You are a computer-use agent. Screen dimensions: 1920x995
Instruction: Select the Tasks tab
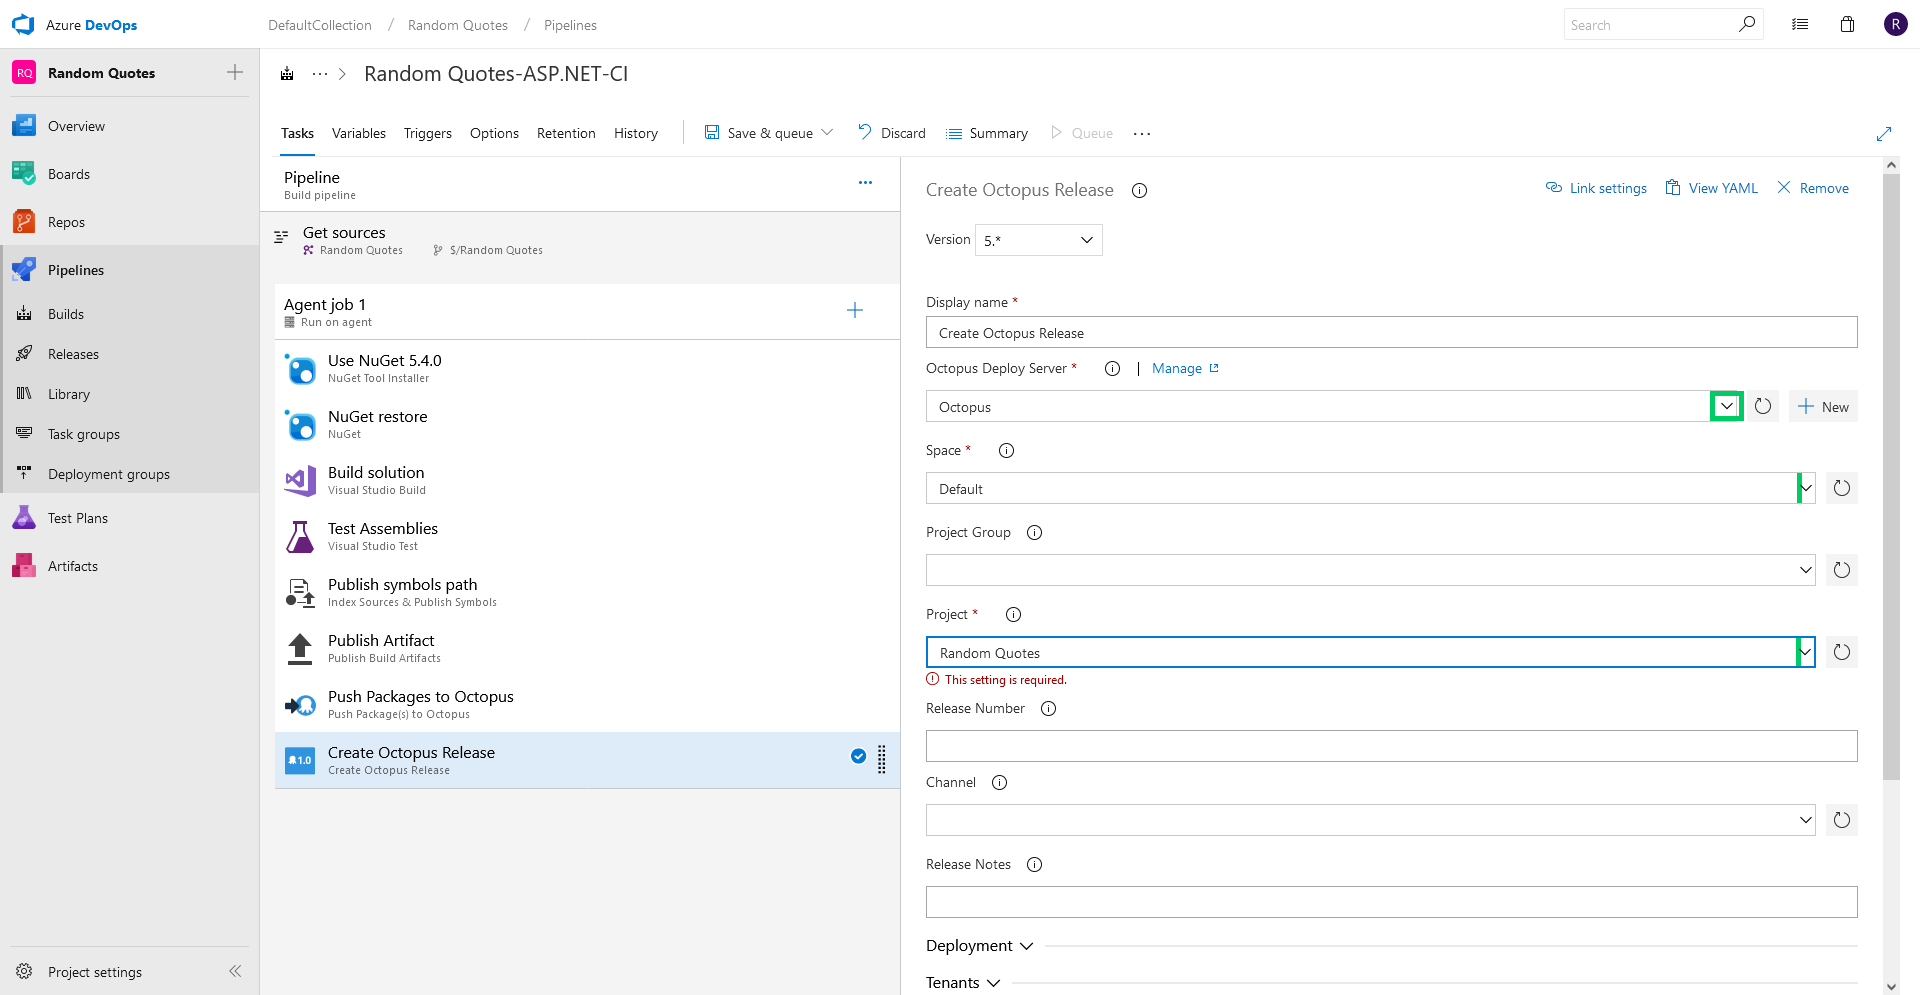(297, 133)
